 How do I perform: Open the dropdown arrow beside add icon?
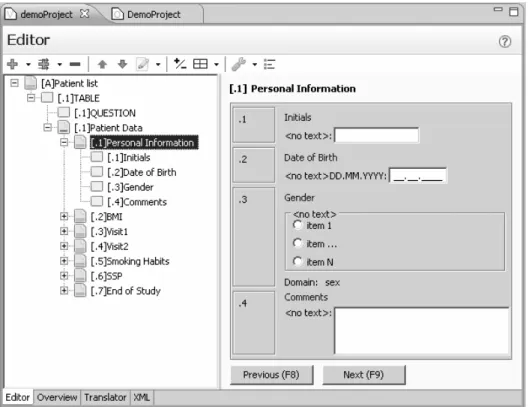point(28,64)
